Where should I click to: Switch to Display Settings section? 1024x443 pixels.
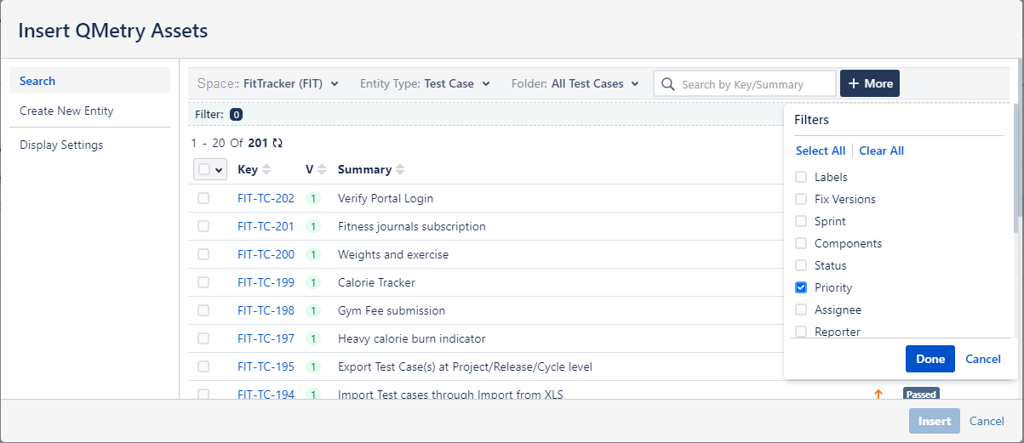click(x=61, y=145)
